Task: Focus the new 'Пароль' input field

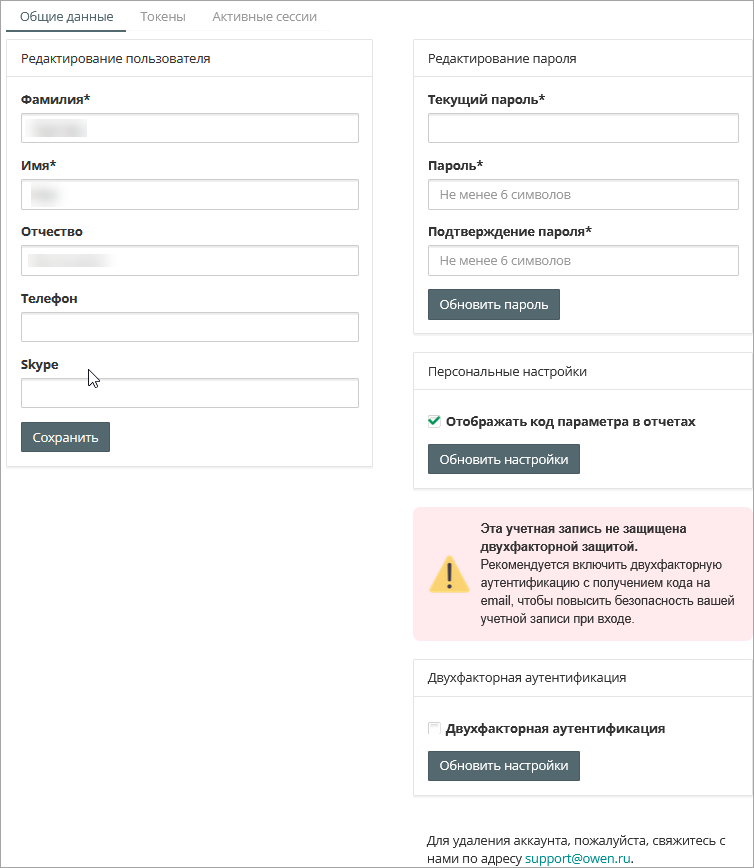Action: coord(583,194)
